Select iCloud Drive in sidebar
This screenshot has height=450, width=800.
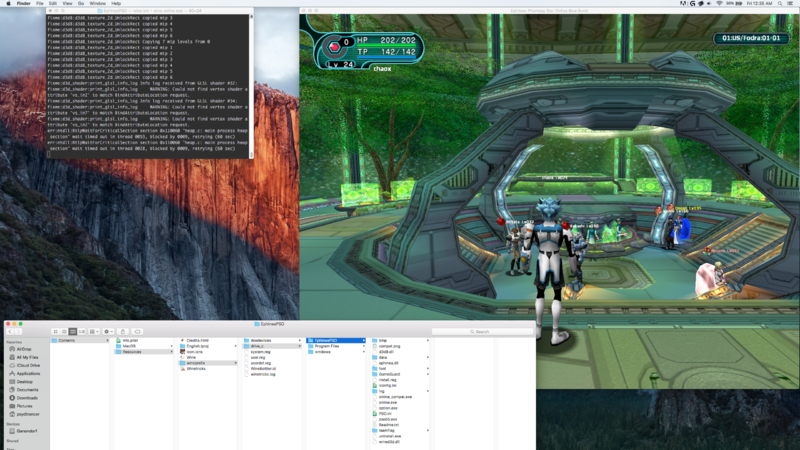coord(28,365)
